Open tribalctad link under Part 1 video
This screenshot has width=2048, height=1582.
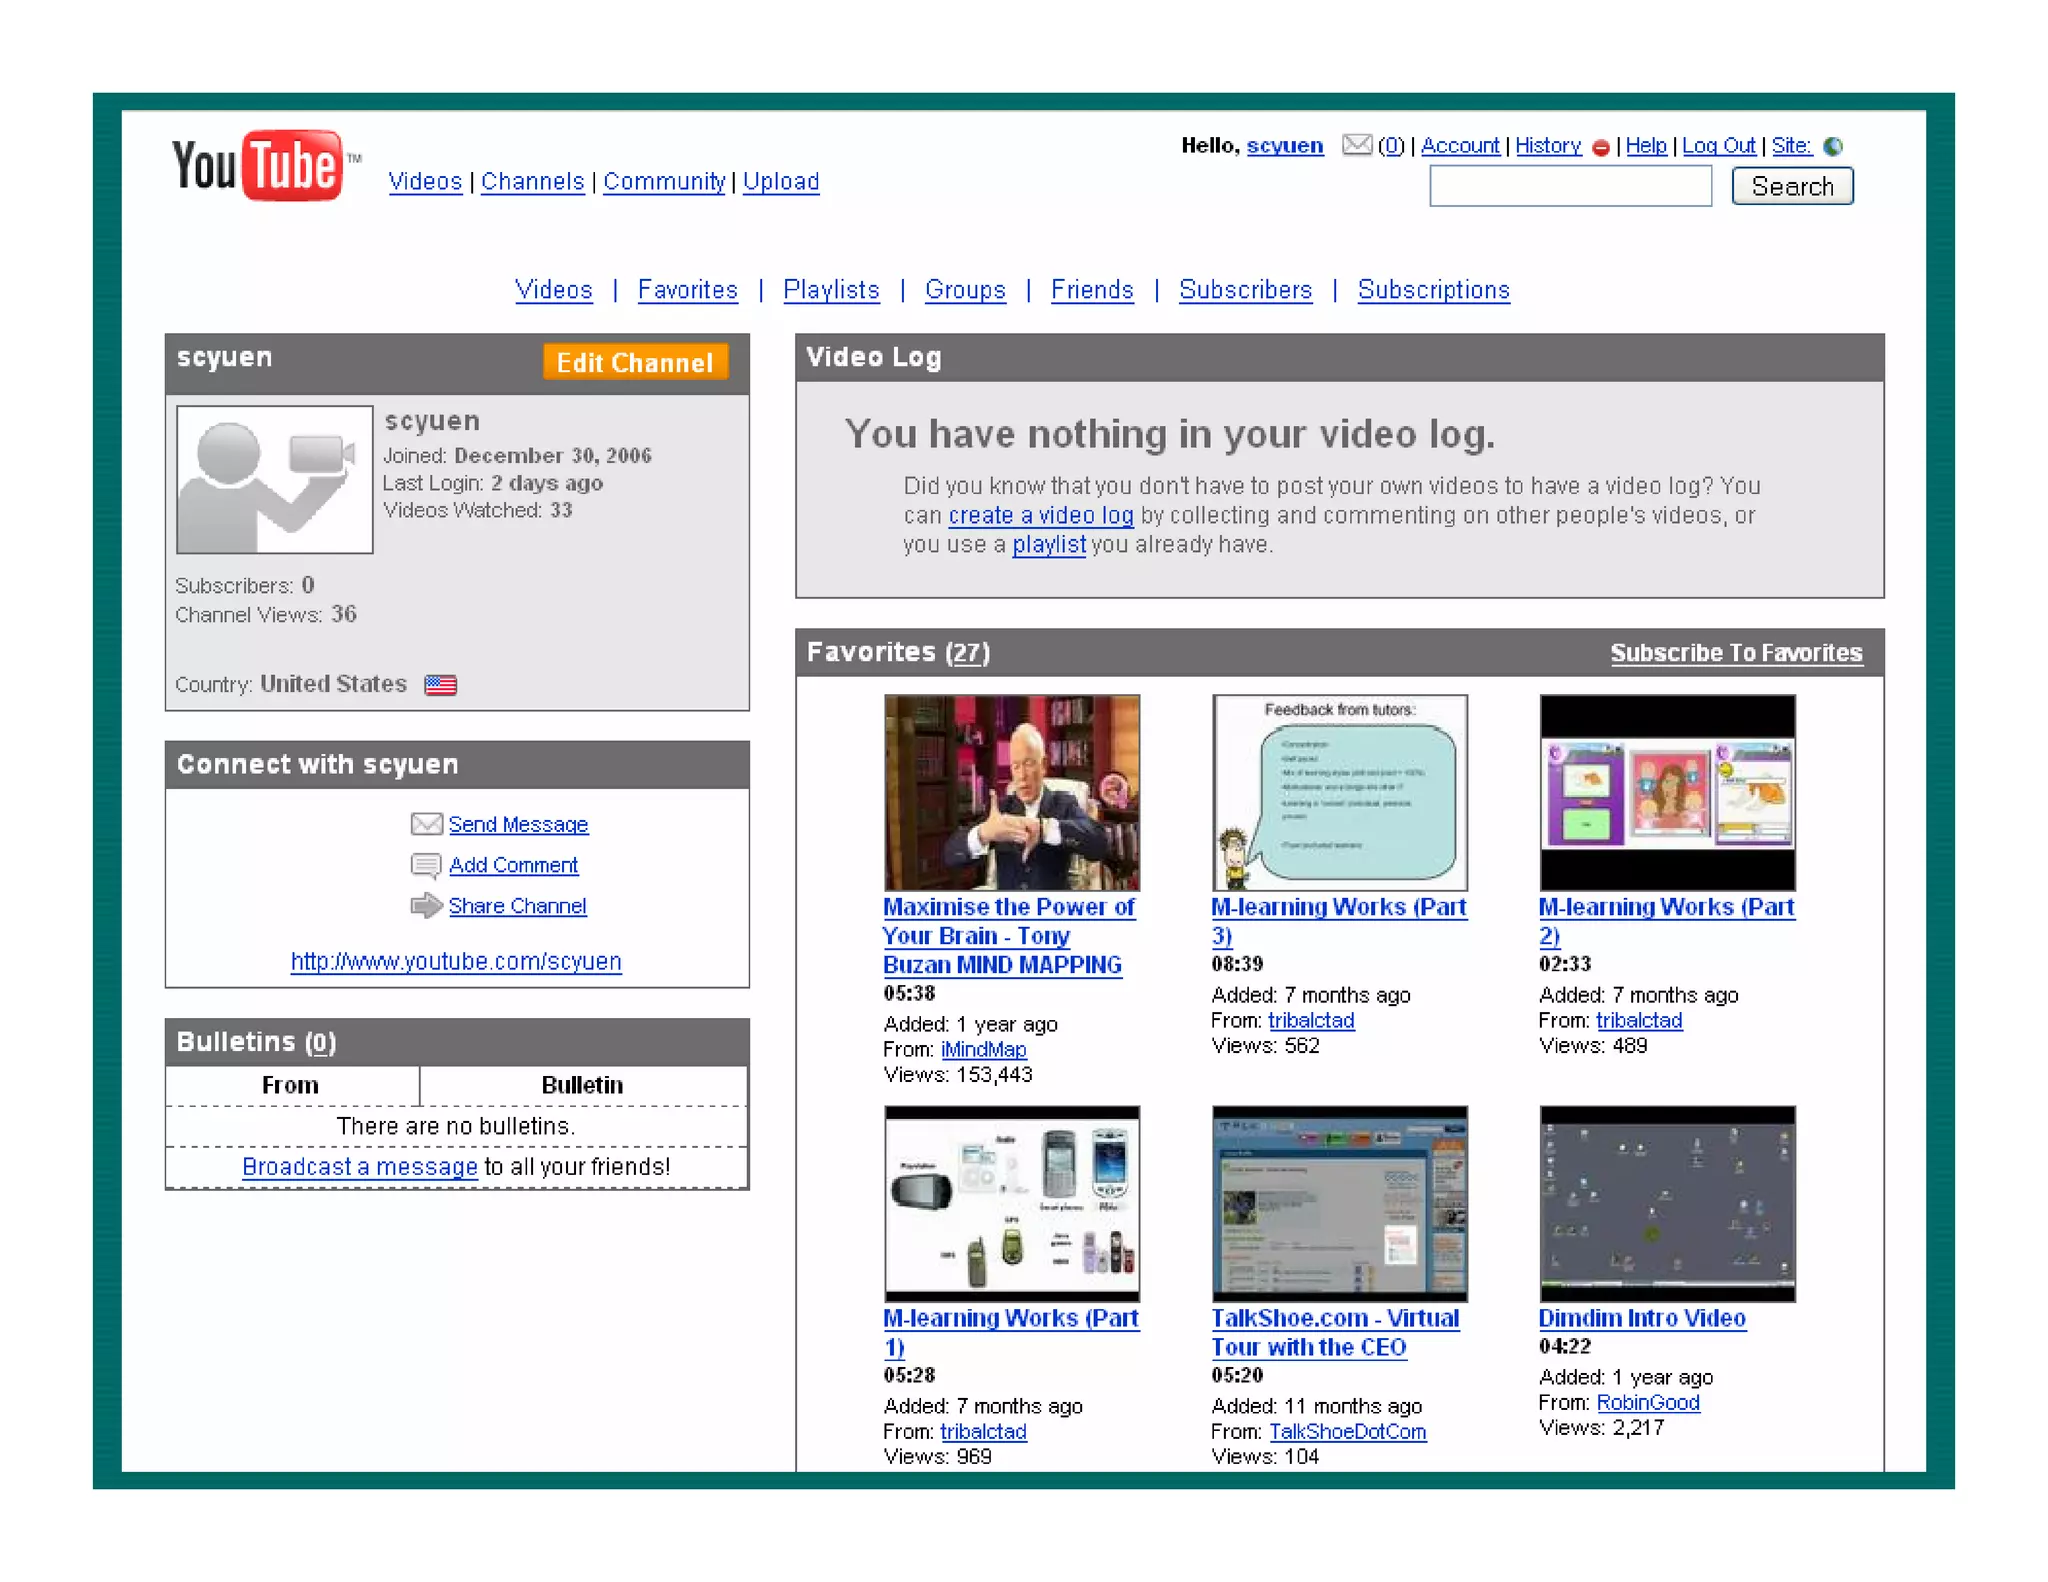[x=984, y=1432]
